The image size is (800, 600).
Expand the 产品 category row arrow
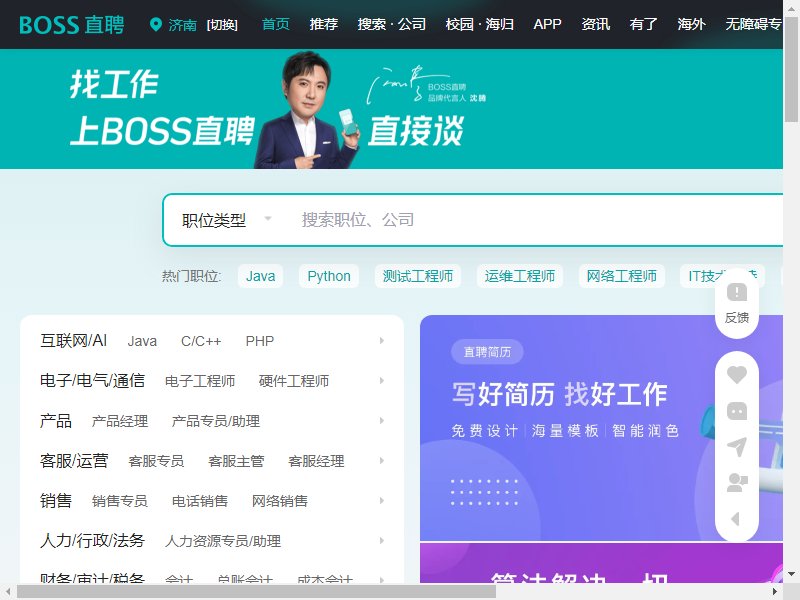point(382,420)
